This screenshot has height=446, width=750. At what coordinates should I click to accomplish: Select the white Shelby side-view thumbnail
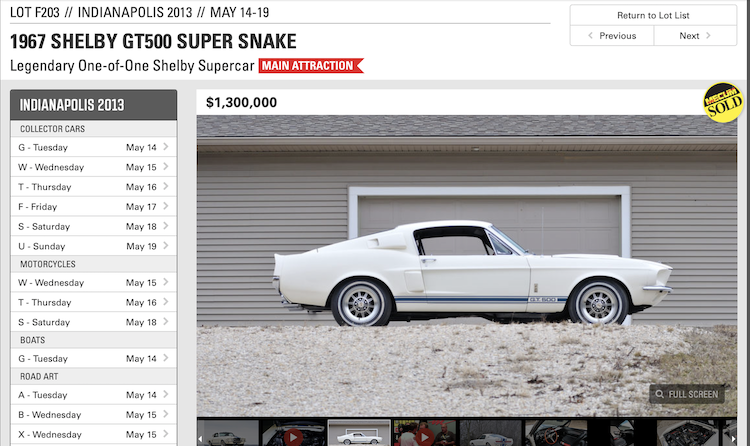[x=359, y=433]
